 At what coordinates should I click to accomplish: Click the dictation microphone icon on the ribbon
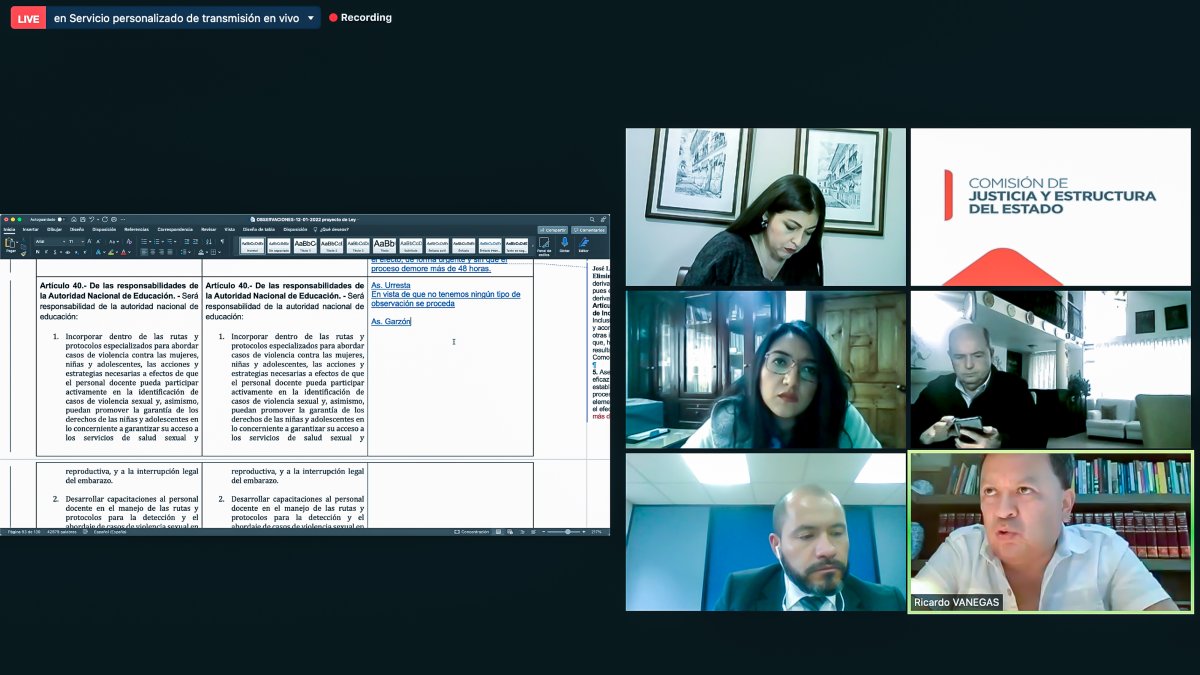coord(564,243)
